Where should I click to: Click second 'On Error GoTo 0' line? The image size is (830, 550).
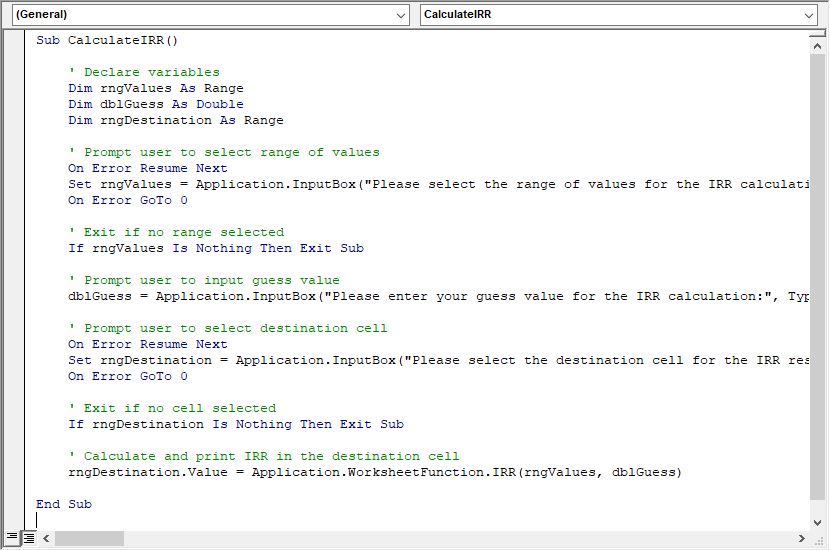(128, 376)
